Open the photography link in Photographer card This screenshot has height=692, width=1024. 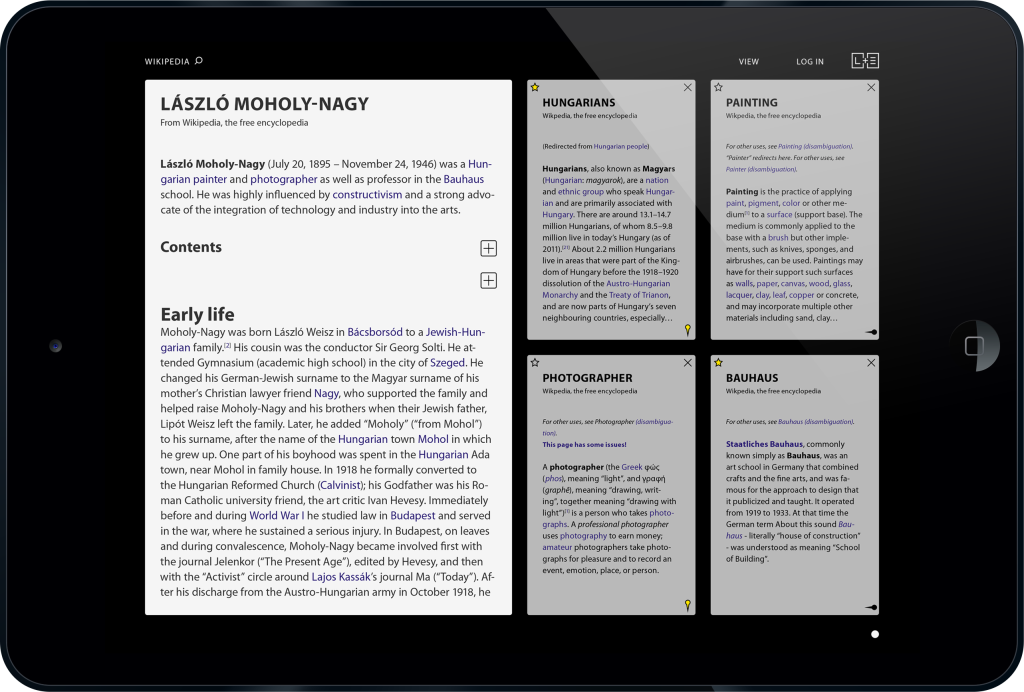(x=583, y=536)
